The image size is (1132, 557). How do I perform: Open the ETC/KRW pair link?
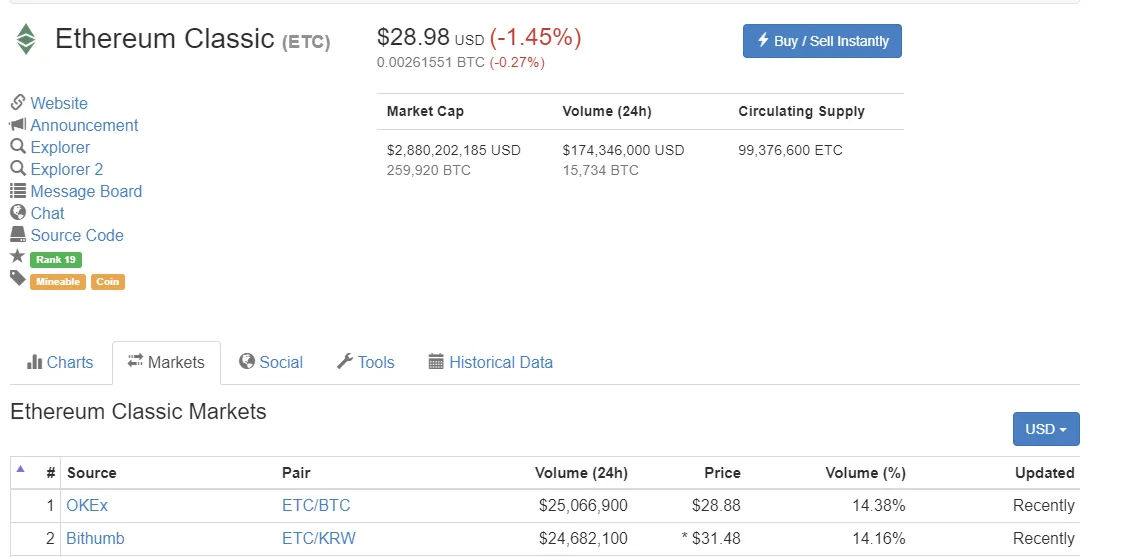[318, 539]
